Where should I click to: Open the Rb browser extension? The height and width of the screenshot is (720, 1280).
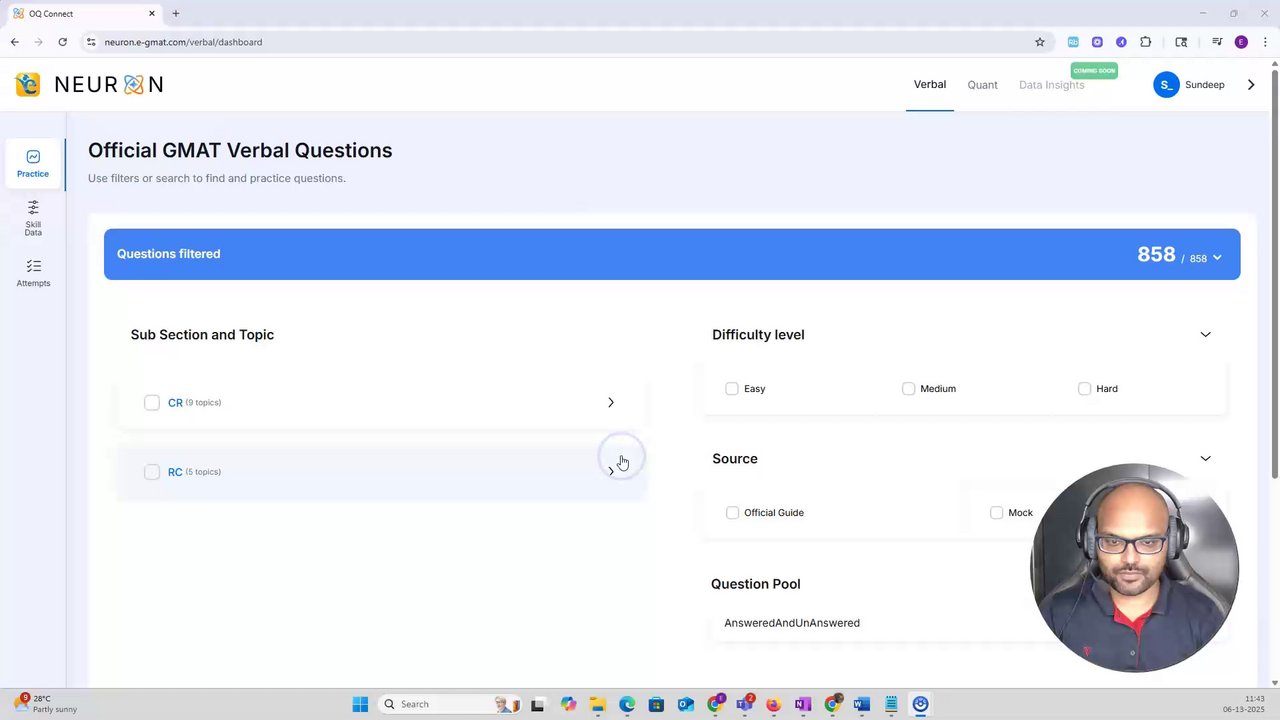pyautogui.click(x=1073, y=42)
